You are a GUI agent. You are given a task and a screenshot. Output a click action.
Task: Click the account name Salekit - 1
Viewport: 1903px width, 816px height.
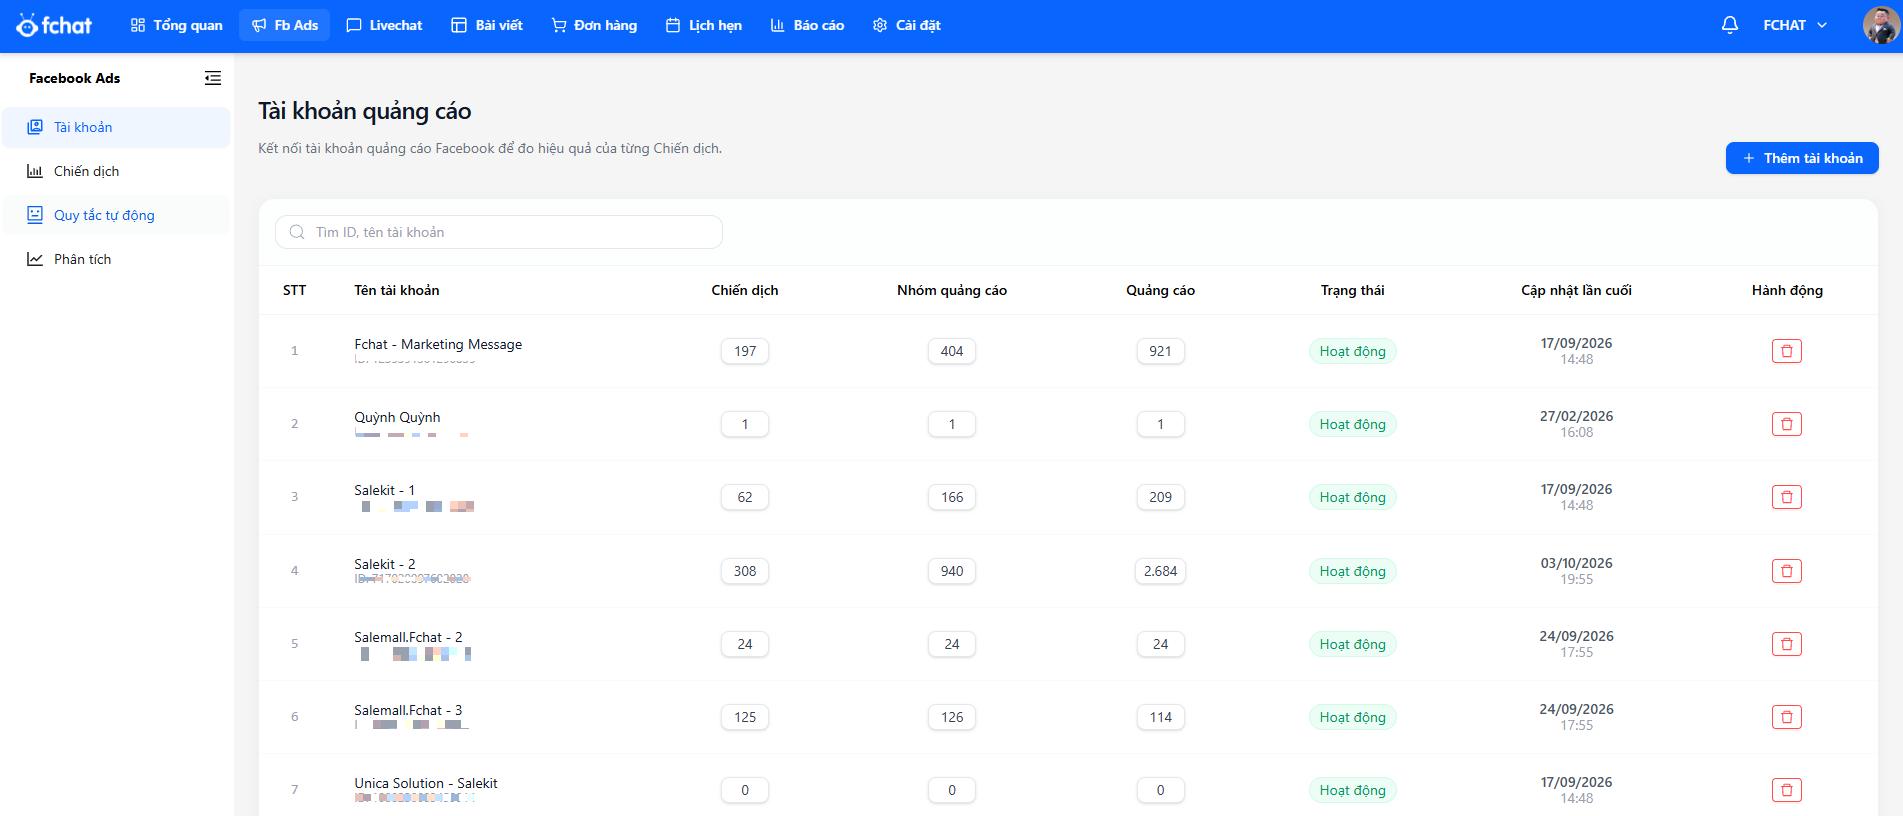coord(384,490)
